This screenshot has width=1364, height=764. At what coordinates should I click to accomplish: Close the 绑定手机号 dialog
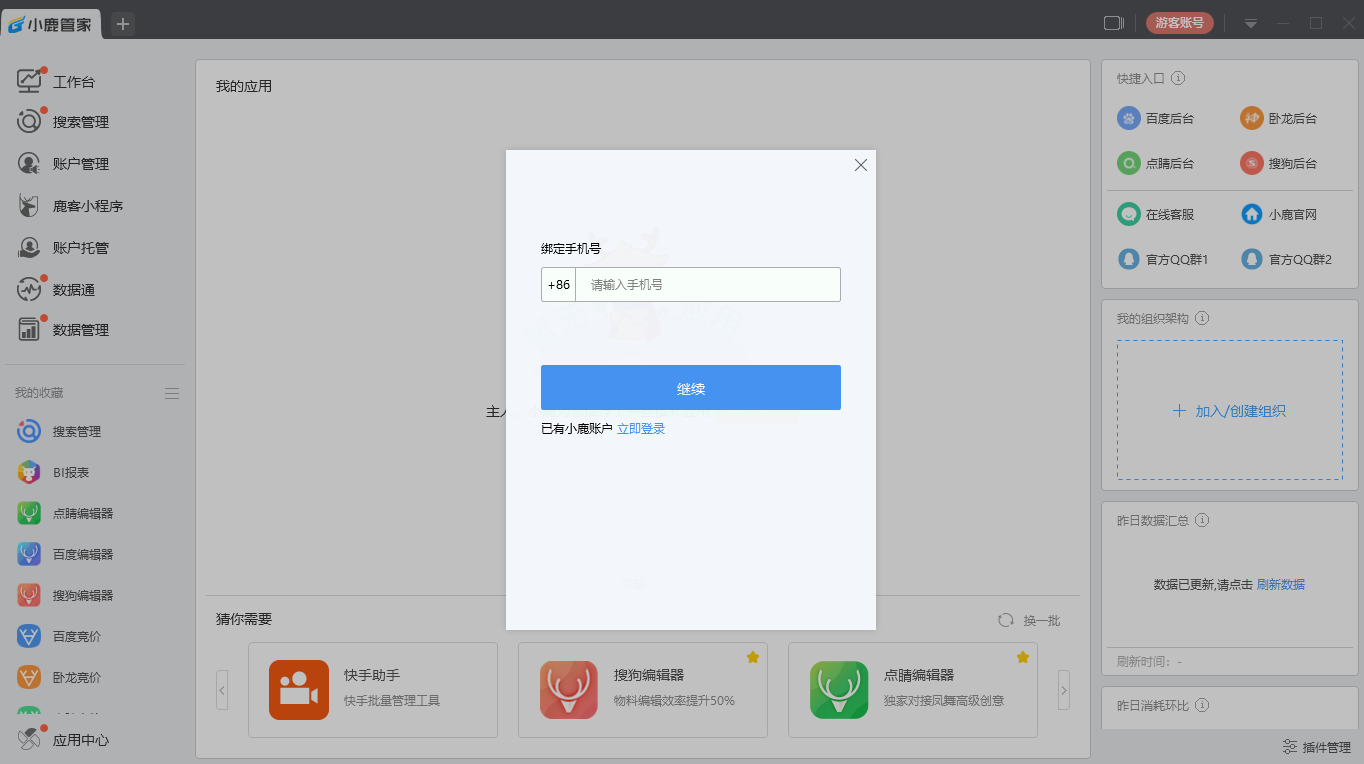861,165
